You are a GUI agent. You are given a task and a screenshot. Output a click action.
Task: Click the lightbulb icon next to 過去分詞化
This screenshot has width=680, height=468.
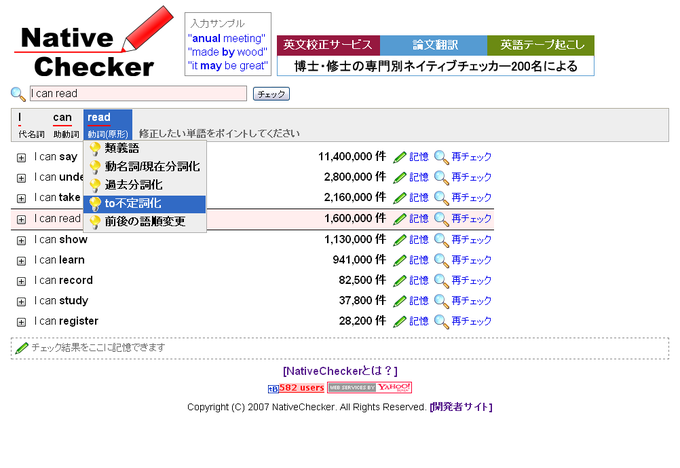pyautogui.click(x=95, y=185)
